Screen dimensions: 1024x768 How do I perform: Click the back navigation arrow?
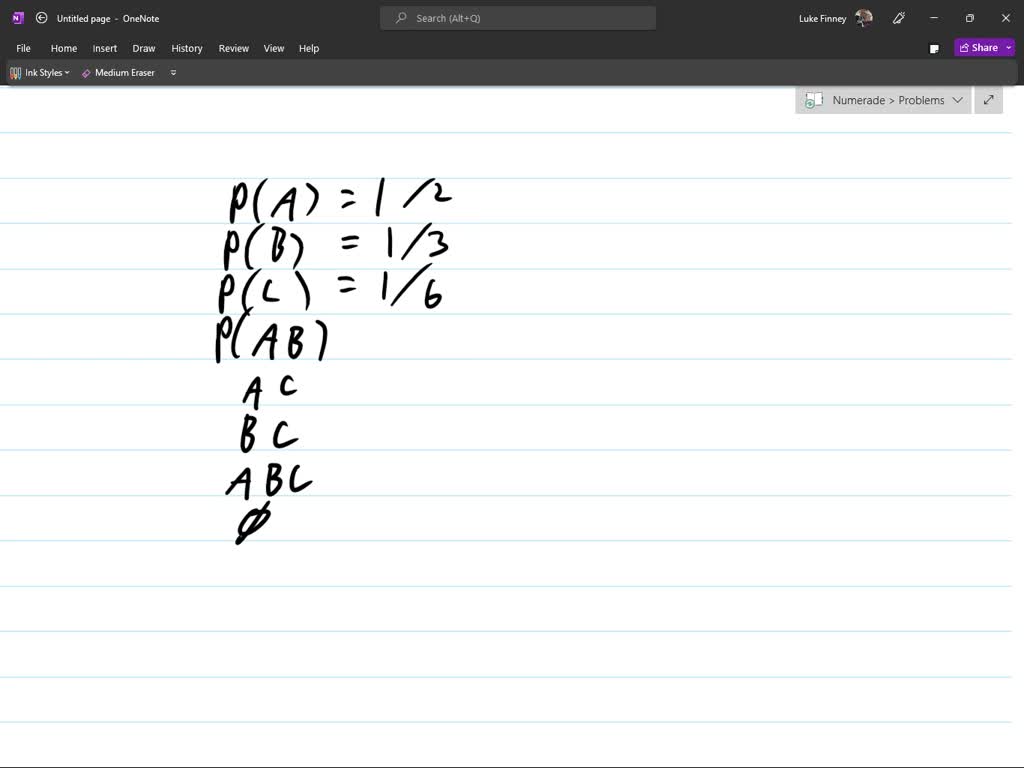coord(41,17)
